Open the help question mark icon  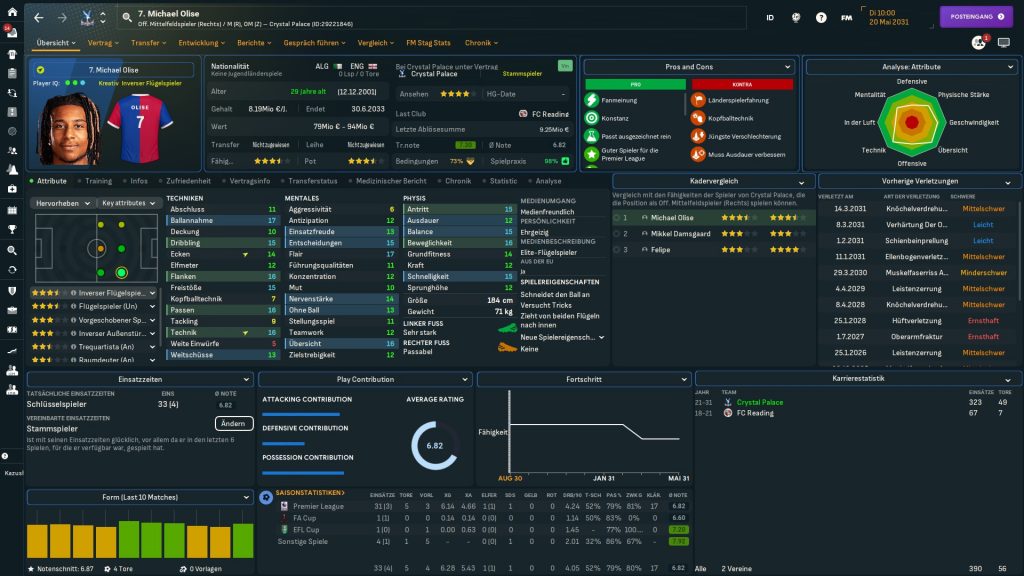(x=821, y=17)
